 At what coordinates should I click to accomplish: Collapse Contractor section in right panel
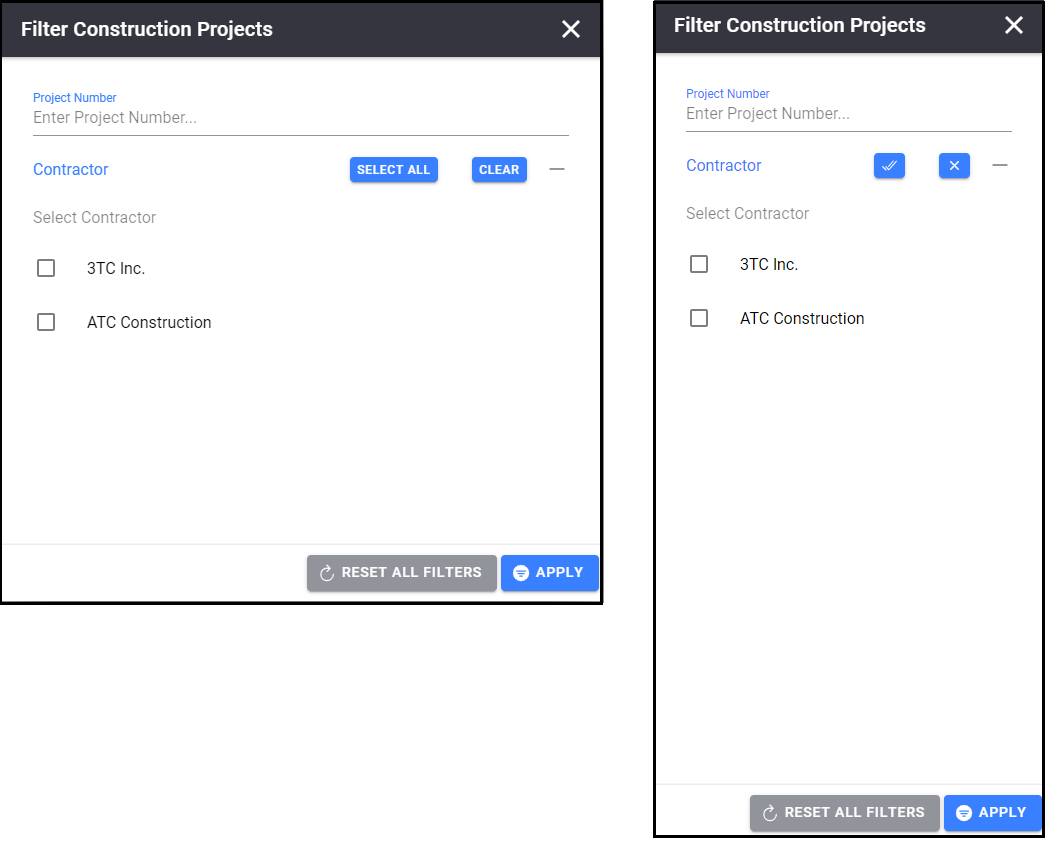tap(999, 165)
